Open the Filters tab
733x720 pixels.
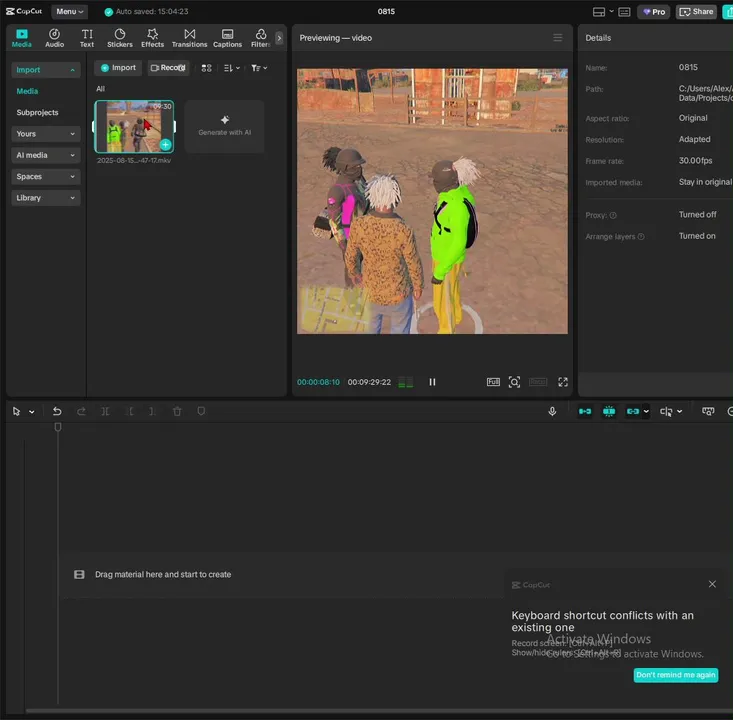(260, 38)
